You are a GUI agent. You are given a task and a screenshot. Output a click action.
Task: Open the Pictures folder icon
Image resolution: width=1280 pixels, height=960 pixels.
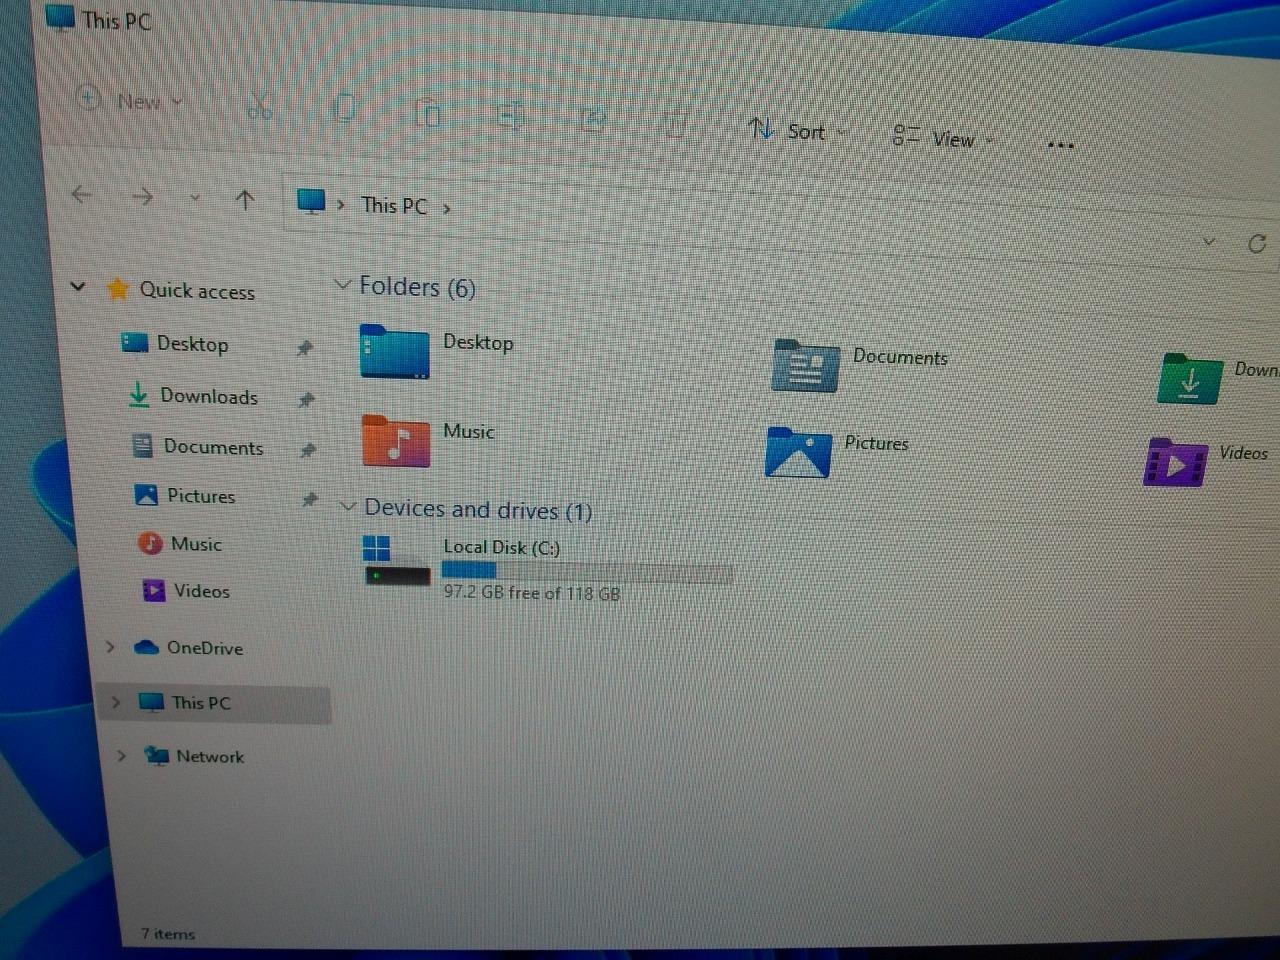pos(798,453)
